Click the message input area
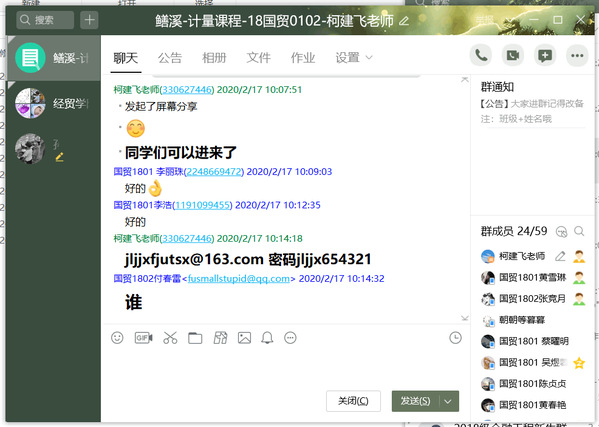The width and height of the screenshot is (599, 427). coord(285,367)
